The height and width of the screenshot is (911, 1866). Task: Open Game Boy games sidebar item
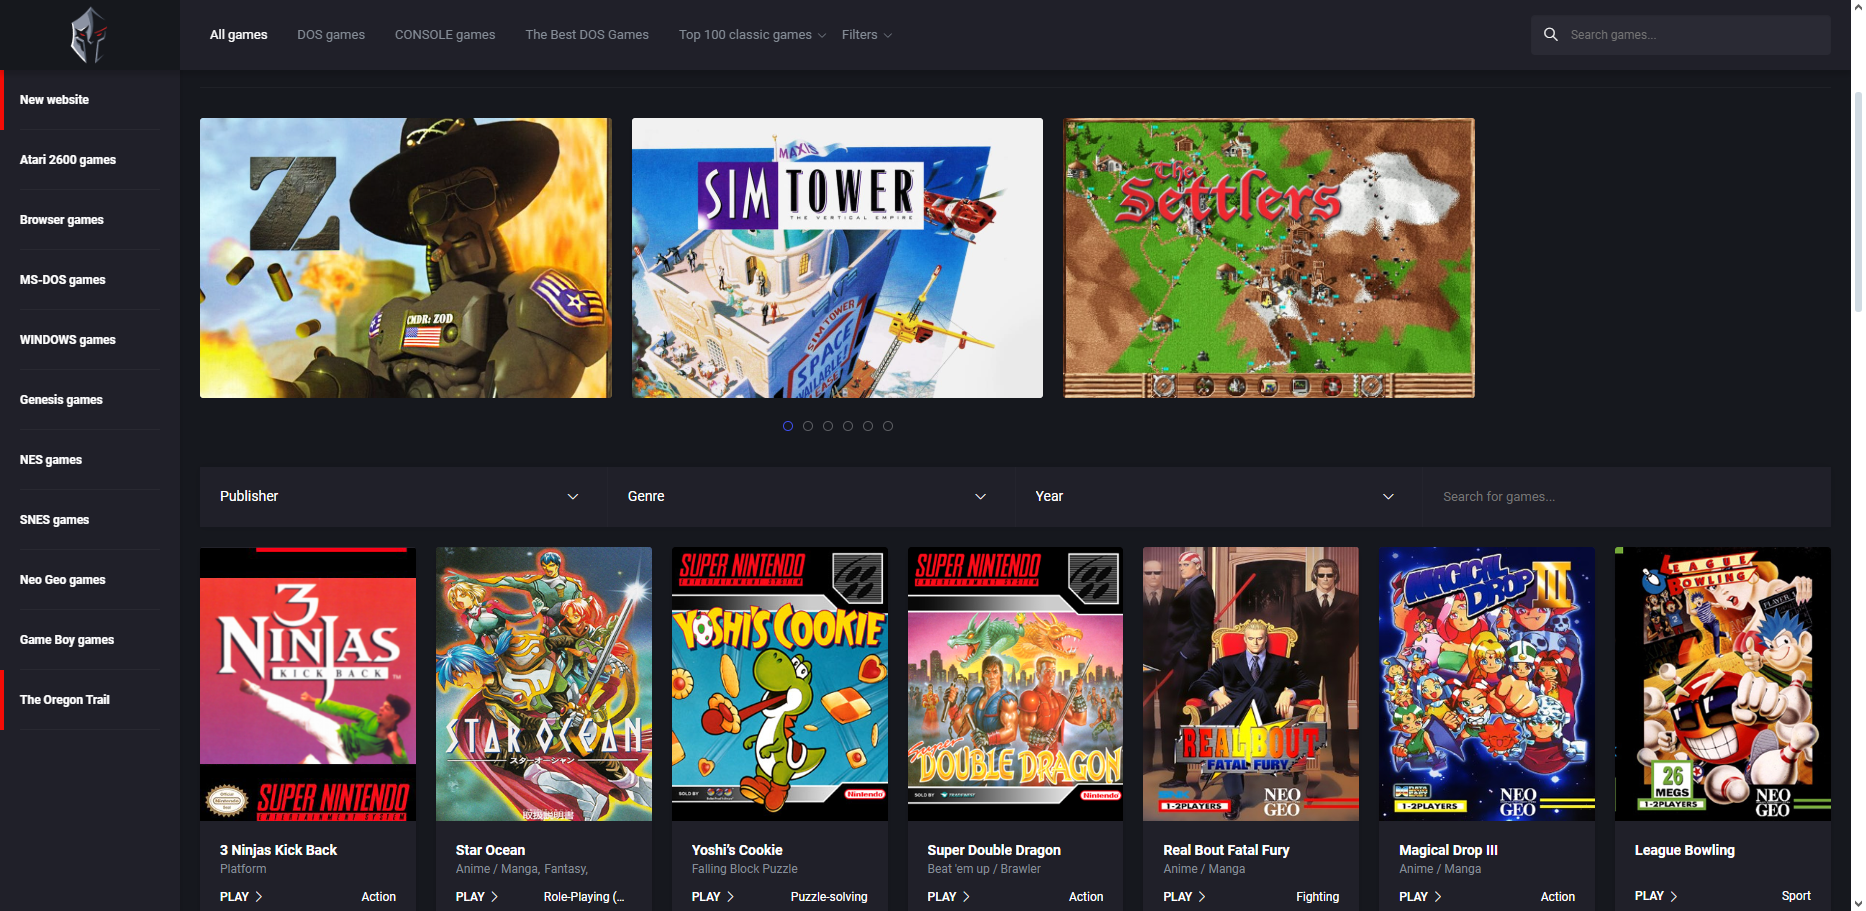pyautogui.click(x=67, y=640)
